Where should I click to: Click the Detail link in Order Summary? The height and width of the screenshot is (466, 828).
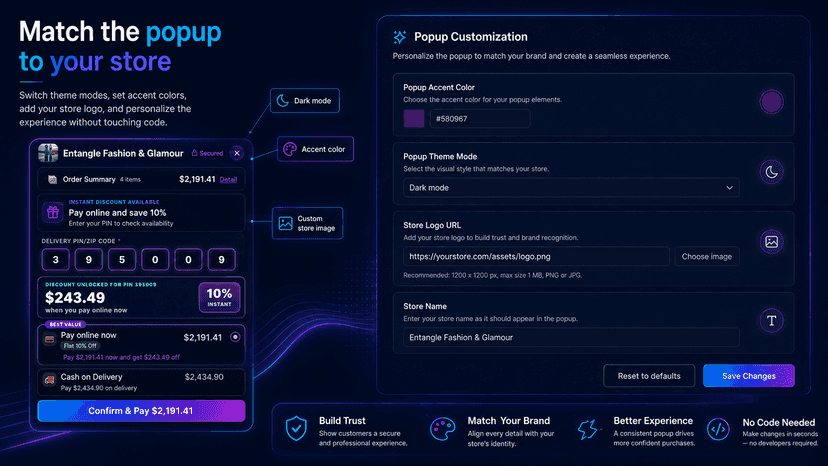[x=228, y=180]
